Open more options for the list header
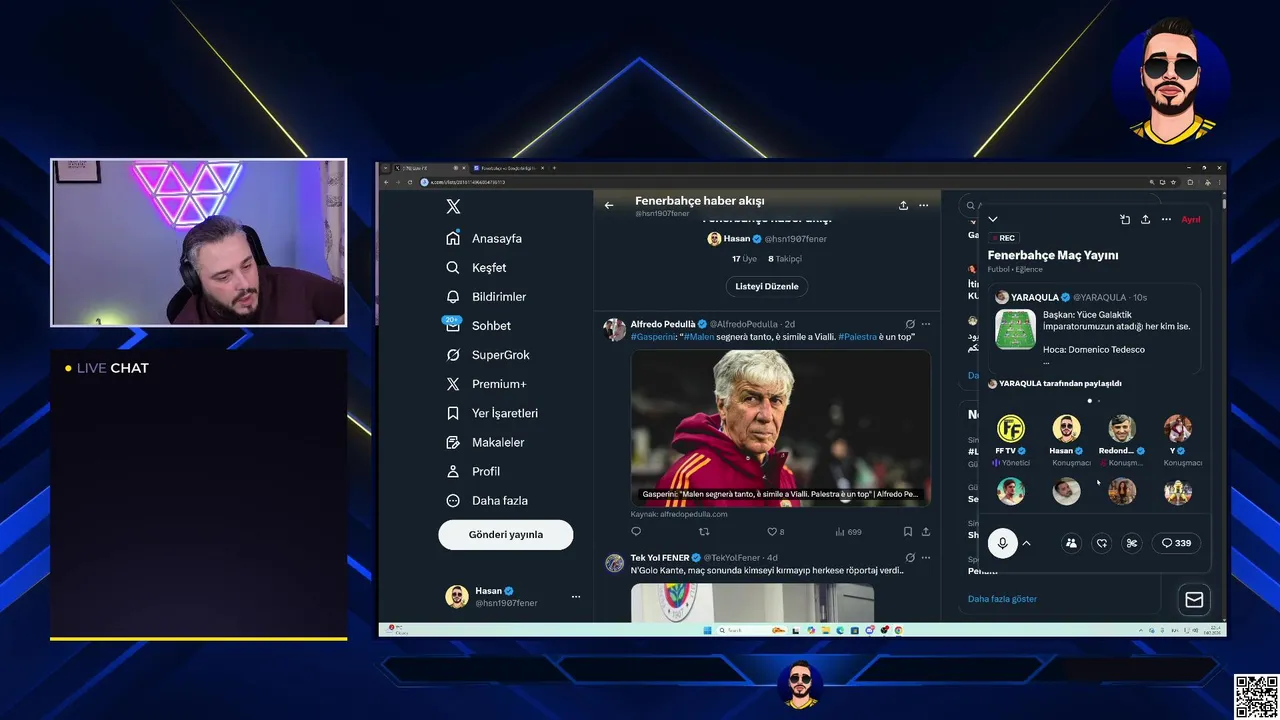 [925, 205]
